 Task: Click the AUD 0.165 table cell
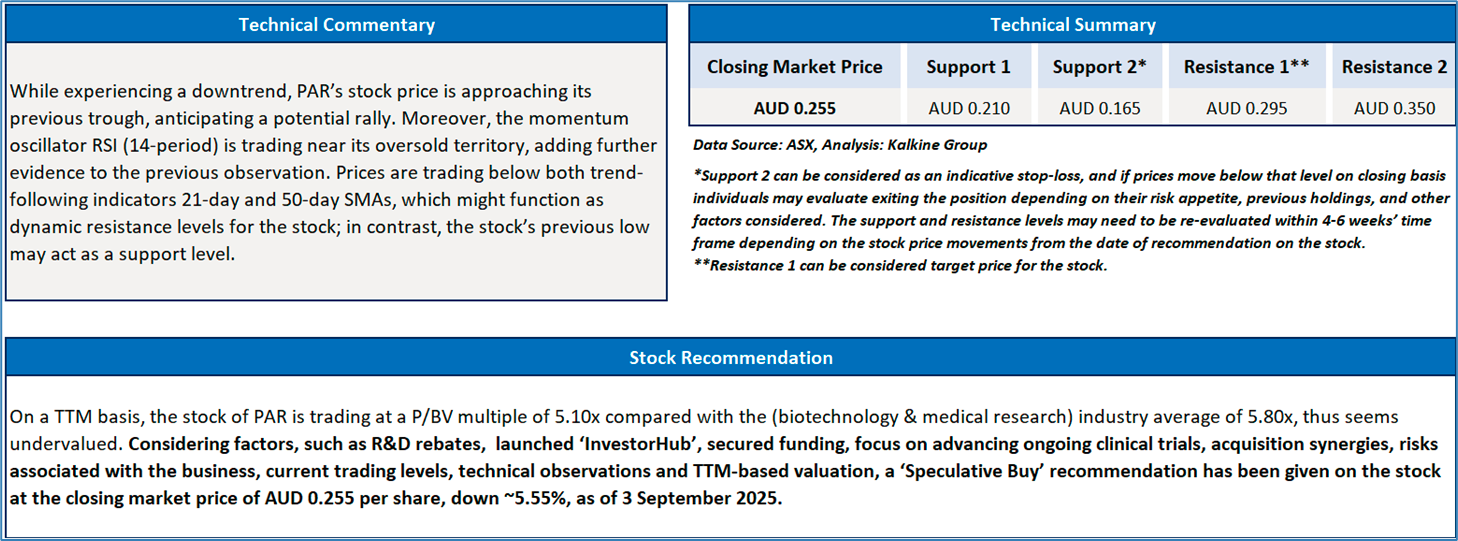tap(1099, 108)
